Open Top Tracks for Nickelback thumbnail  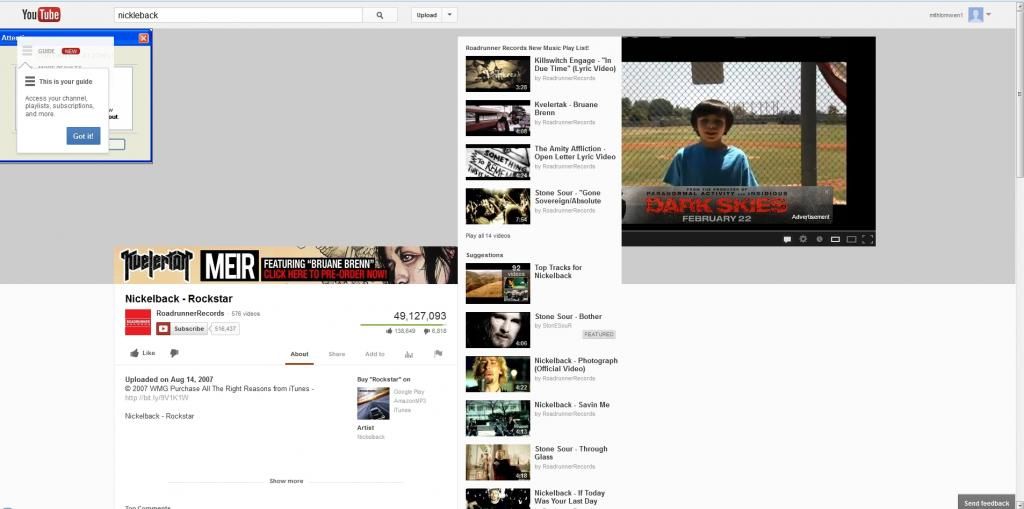pyautogui.click(x=498, y=283)
